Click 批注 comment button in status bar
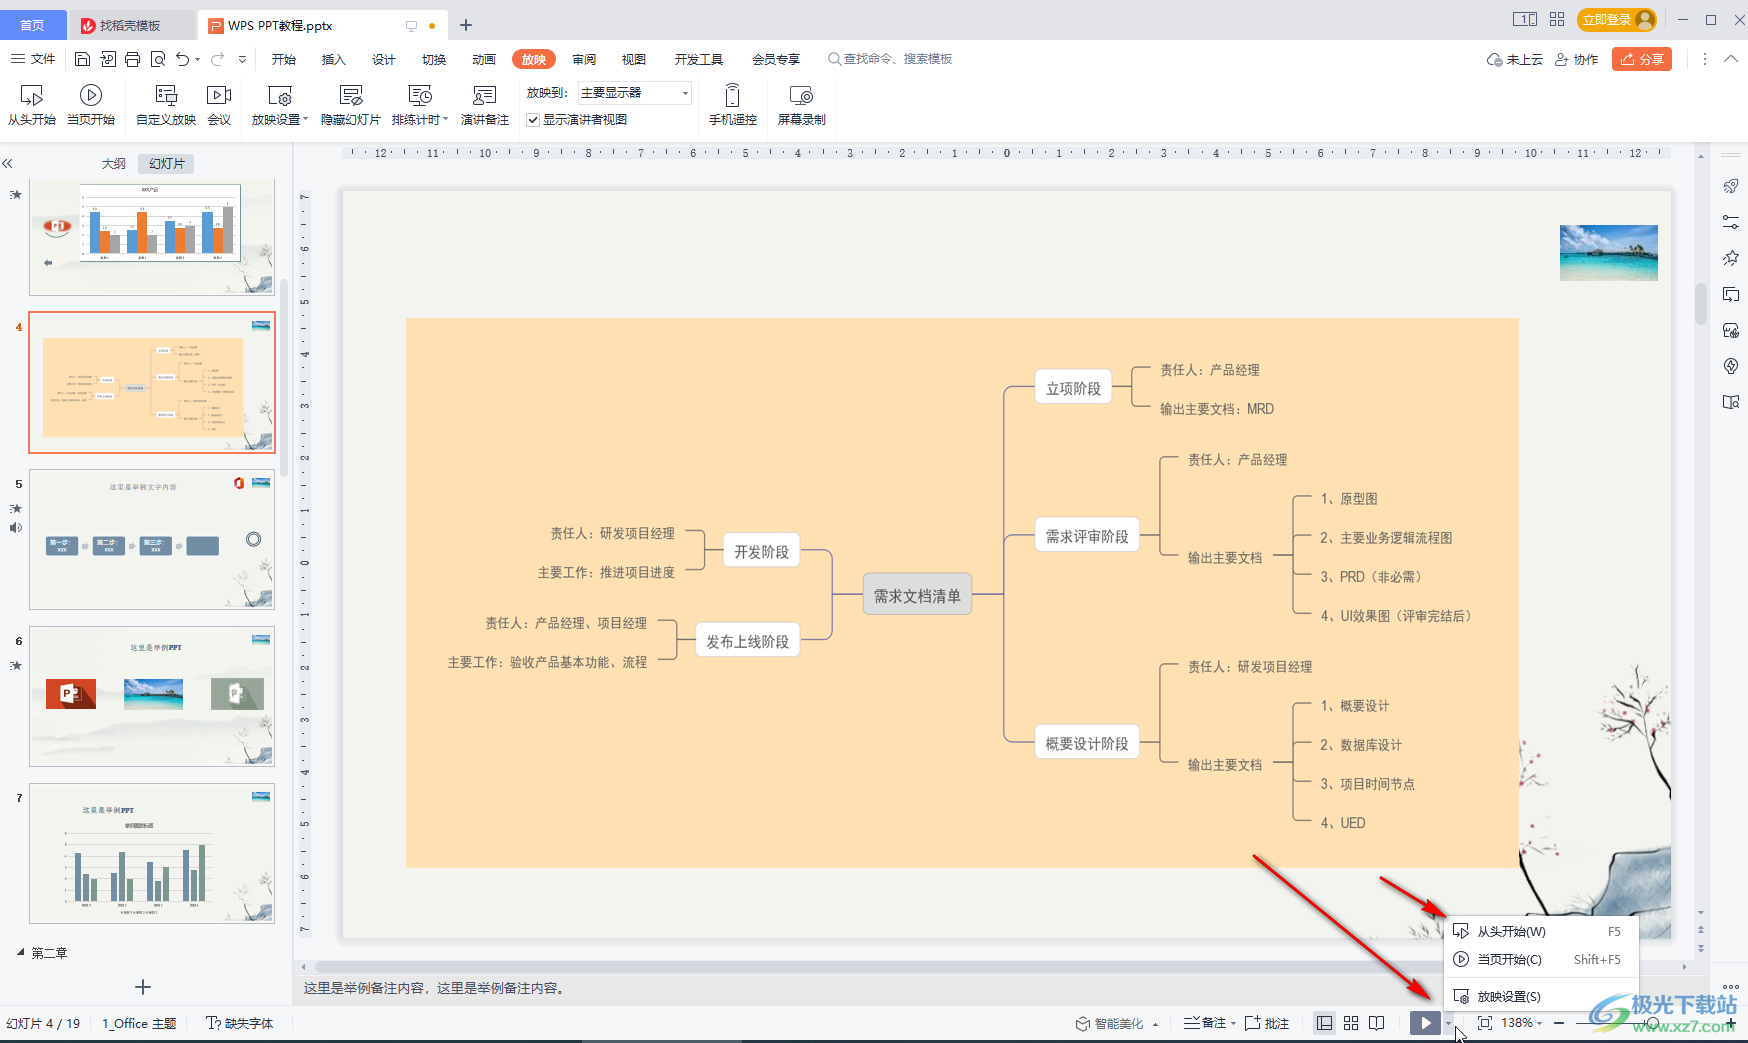The height and width of the screenshot is (1043, 1748). tap(1267, 1023)
